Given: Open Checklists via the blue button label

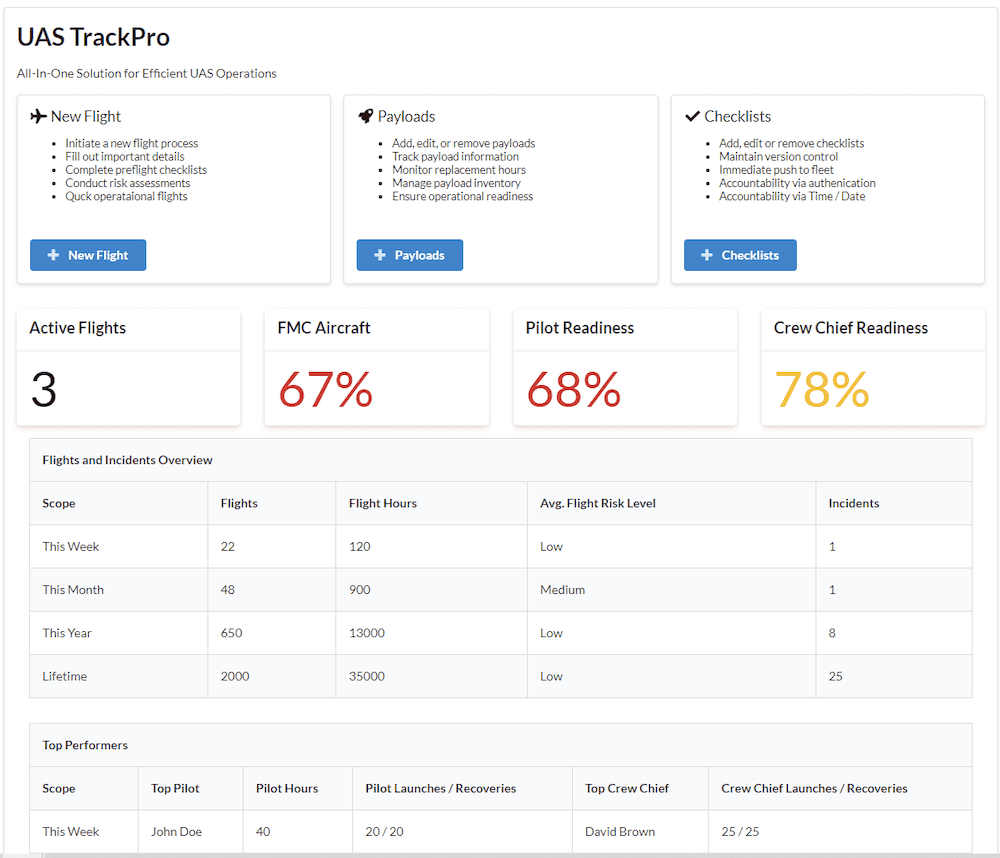Looking at the screenshot, I should click(x=750, y=255).
